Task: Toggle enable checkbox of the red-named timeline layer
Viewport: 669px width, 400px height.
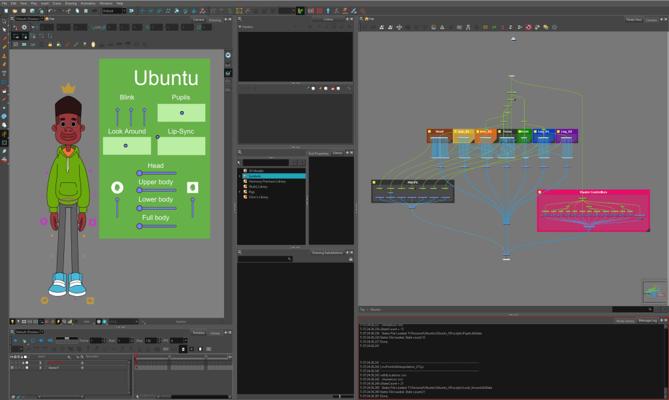Action: point(27,362)
